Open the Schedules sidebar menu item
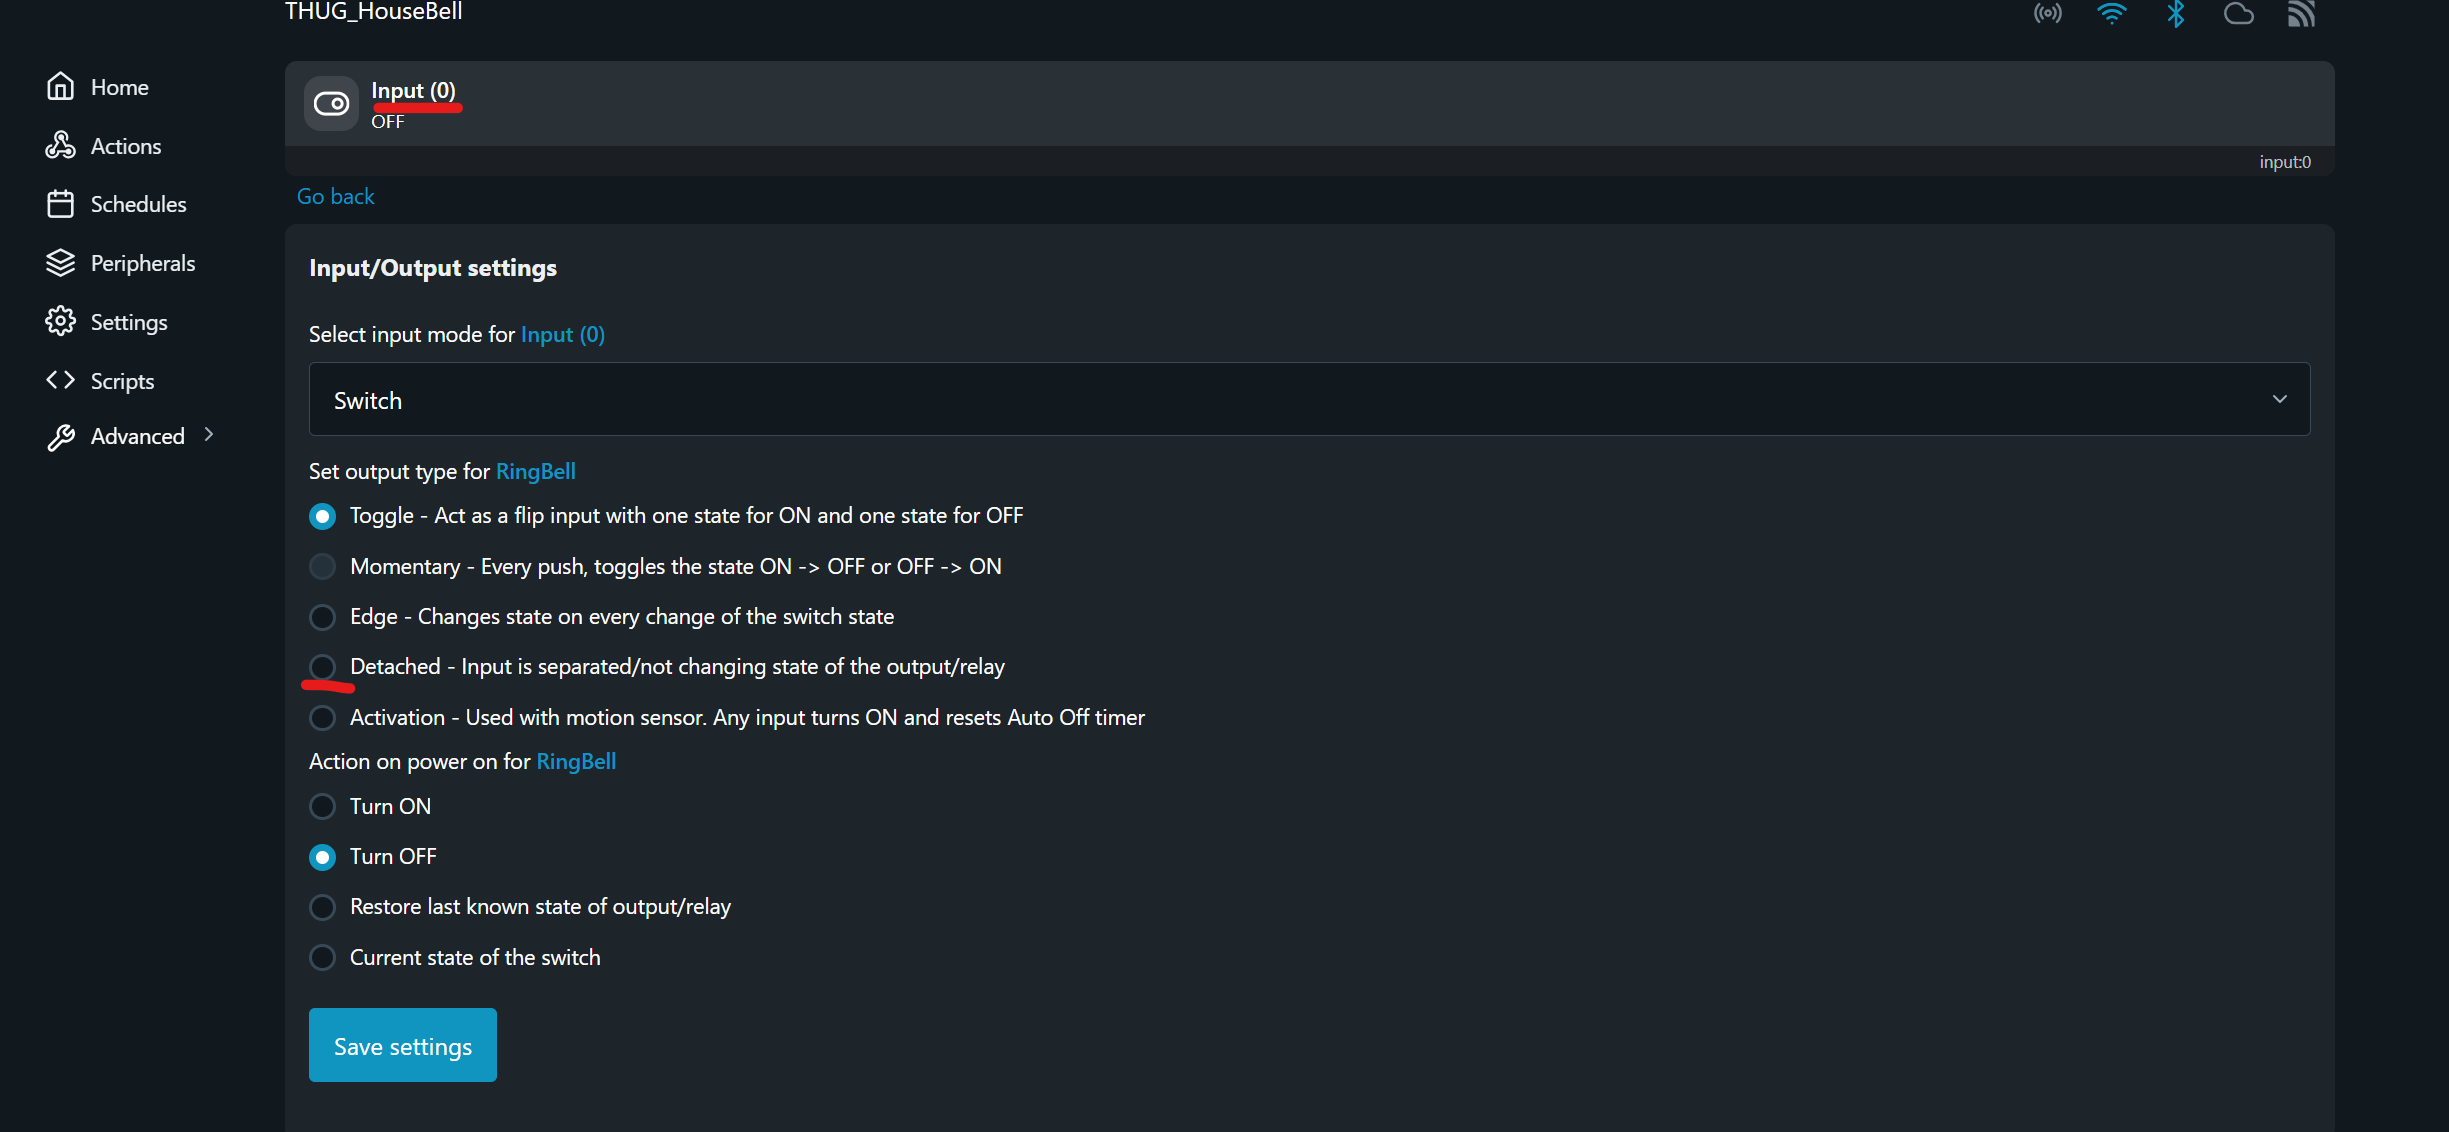 138,204
